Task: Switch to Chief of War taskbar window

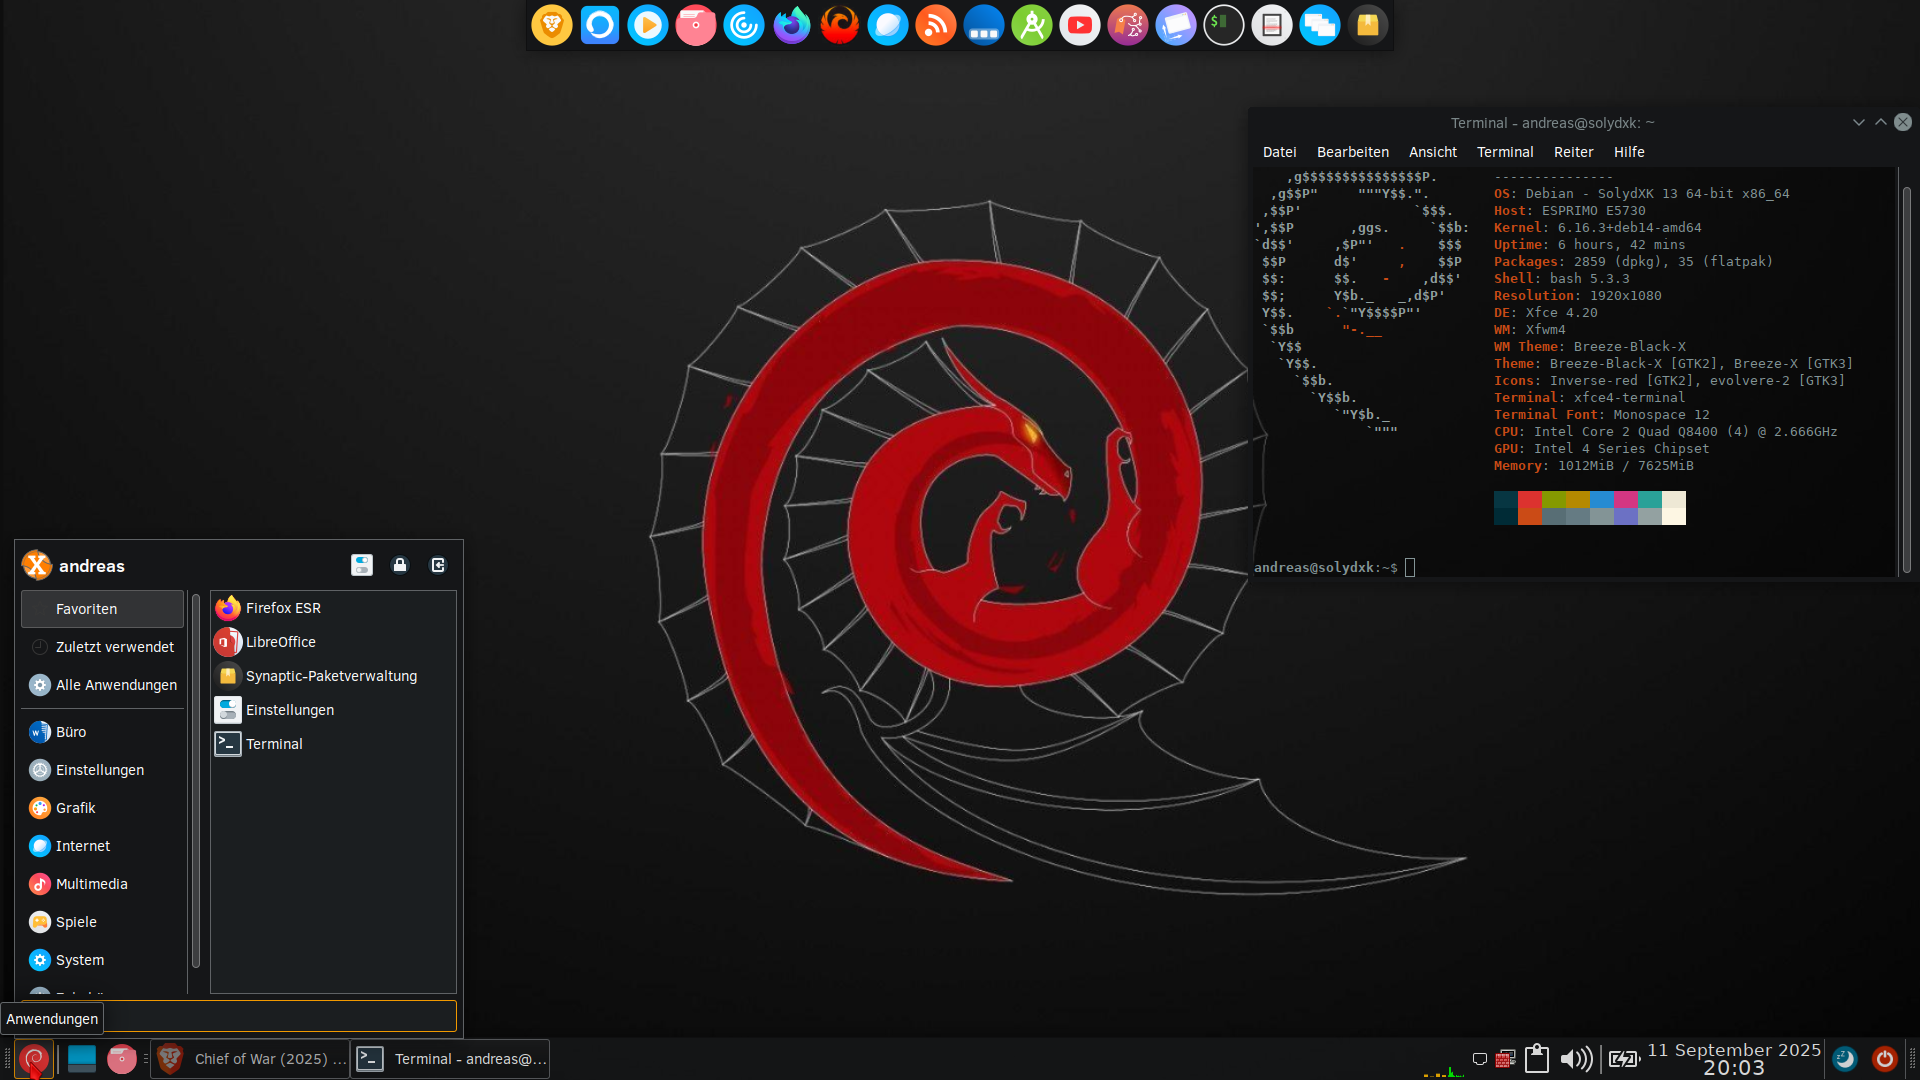Action: (251, 1059)
